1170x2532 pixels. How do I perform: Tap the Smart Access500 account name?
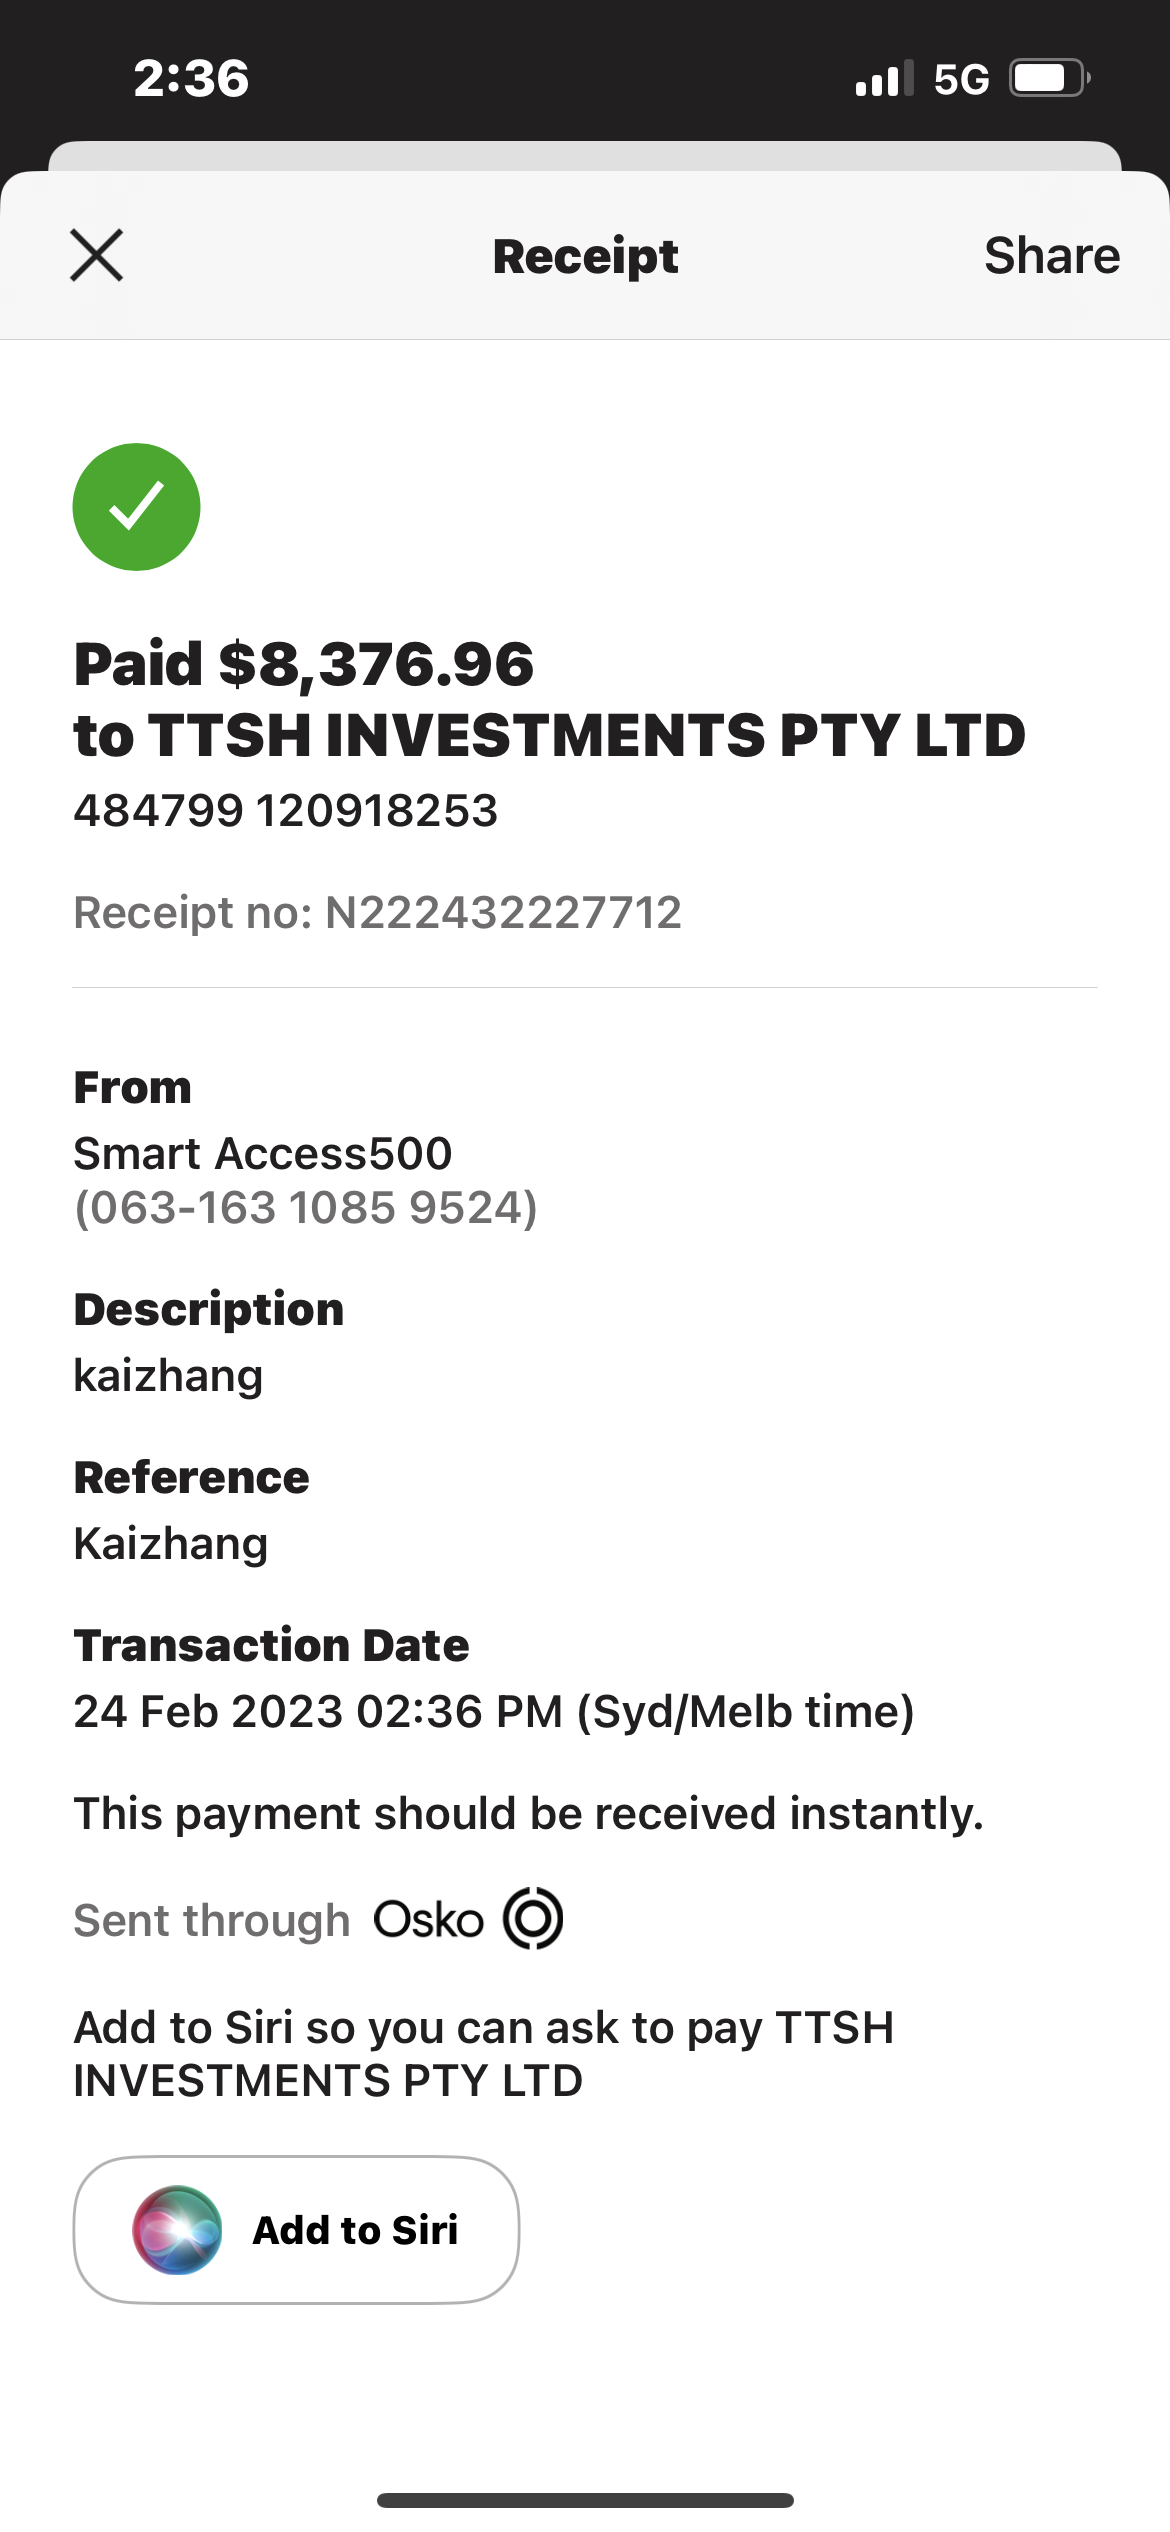tap(263, 1153)
